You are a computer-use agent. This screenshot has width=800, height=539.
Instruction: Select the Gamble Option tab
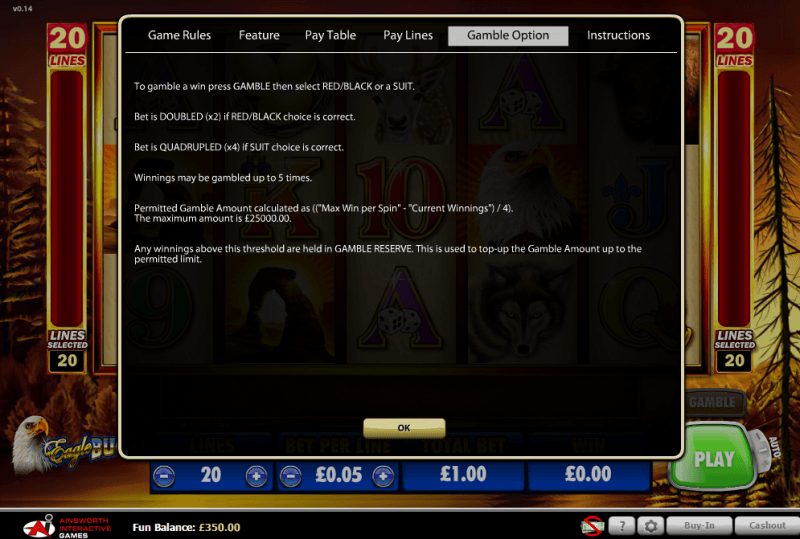(x=508, y=36)
